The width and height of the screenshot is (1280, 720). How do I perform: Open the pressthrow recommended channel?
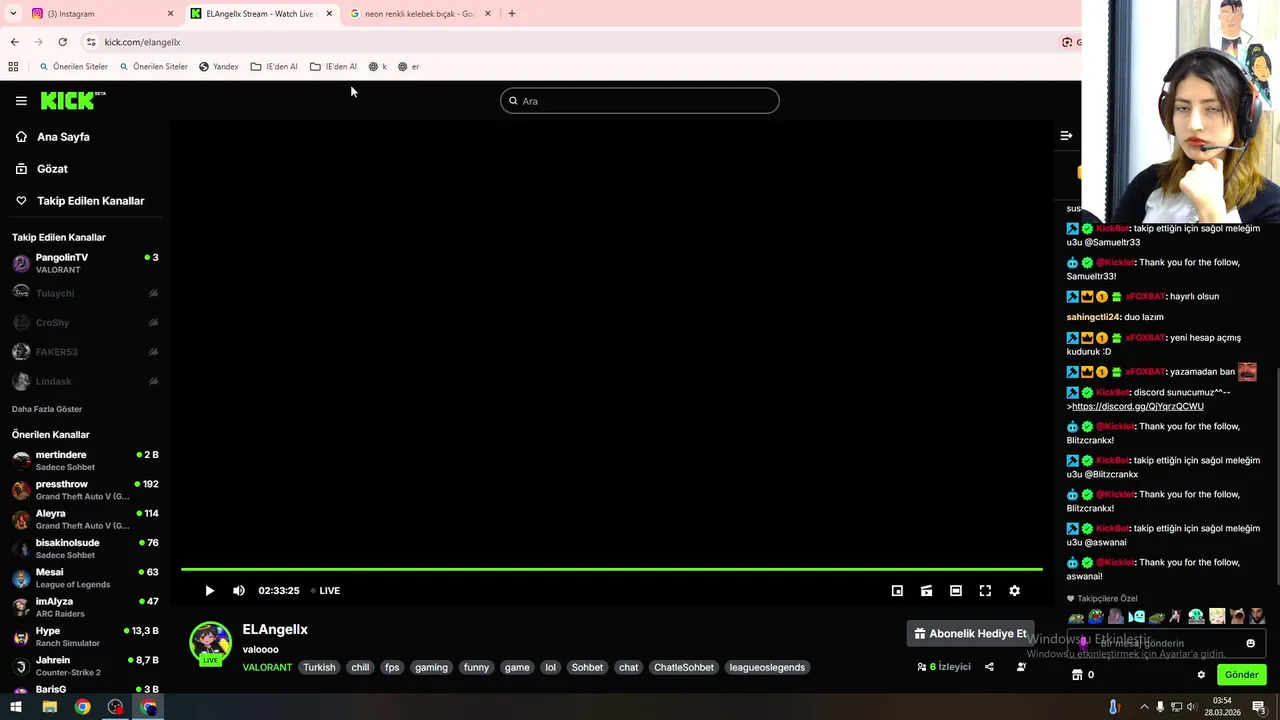click(x=85, y=490)
